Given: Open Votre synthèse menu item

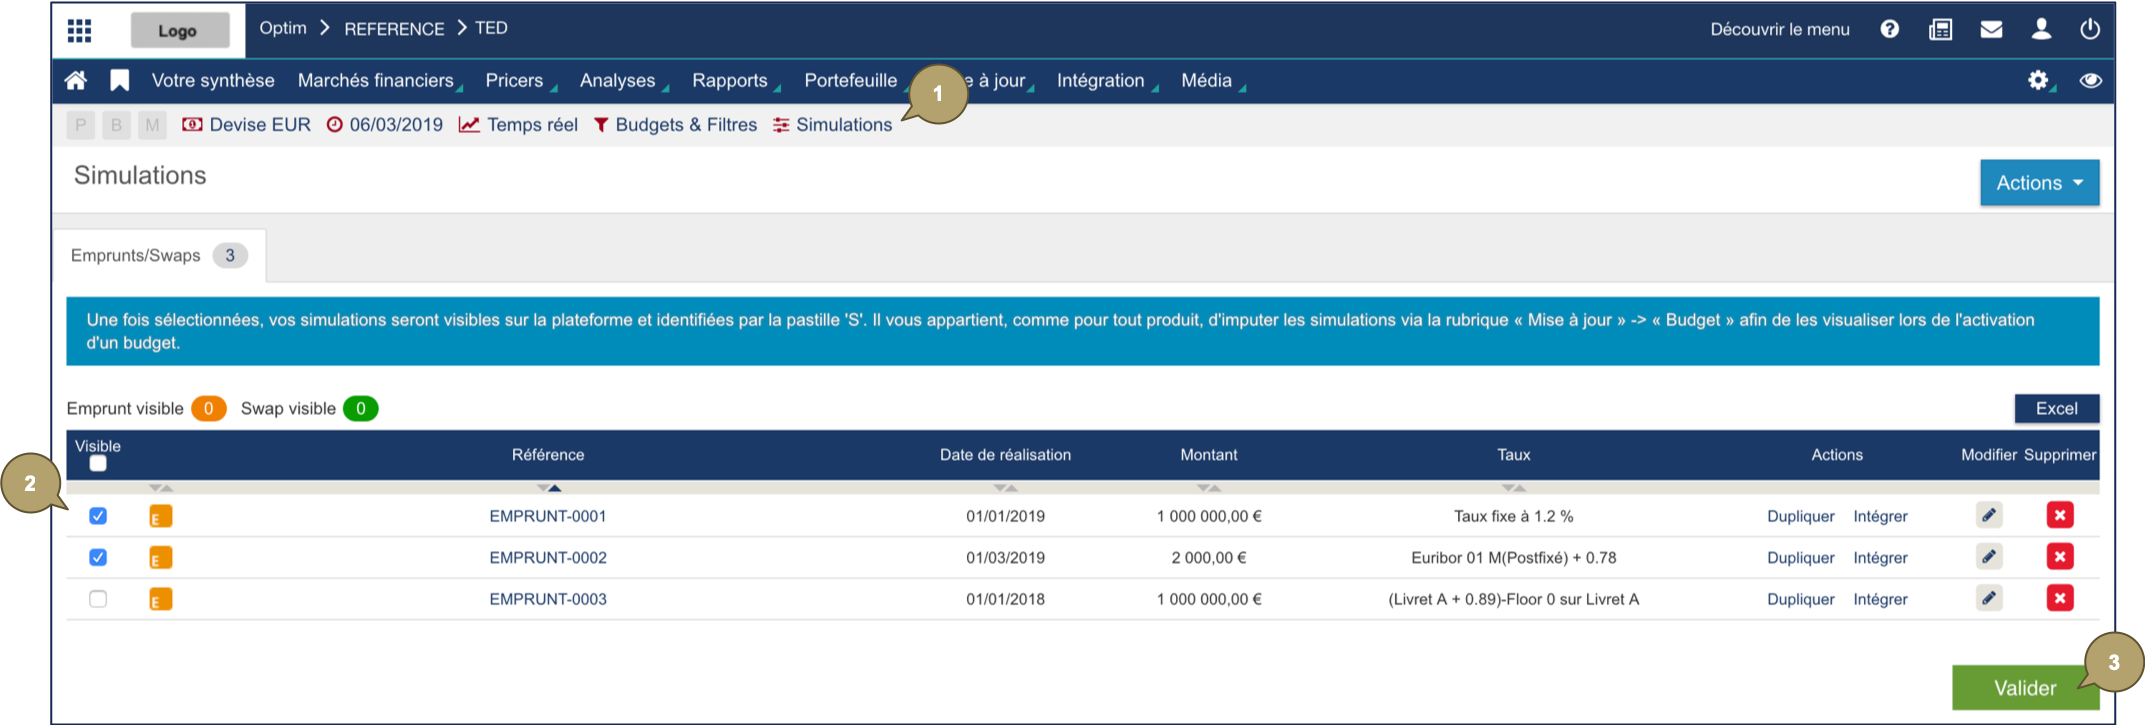Looking at the screenshot, I should coord(213,81).
